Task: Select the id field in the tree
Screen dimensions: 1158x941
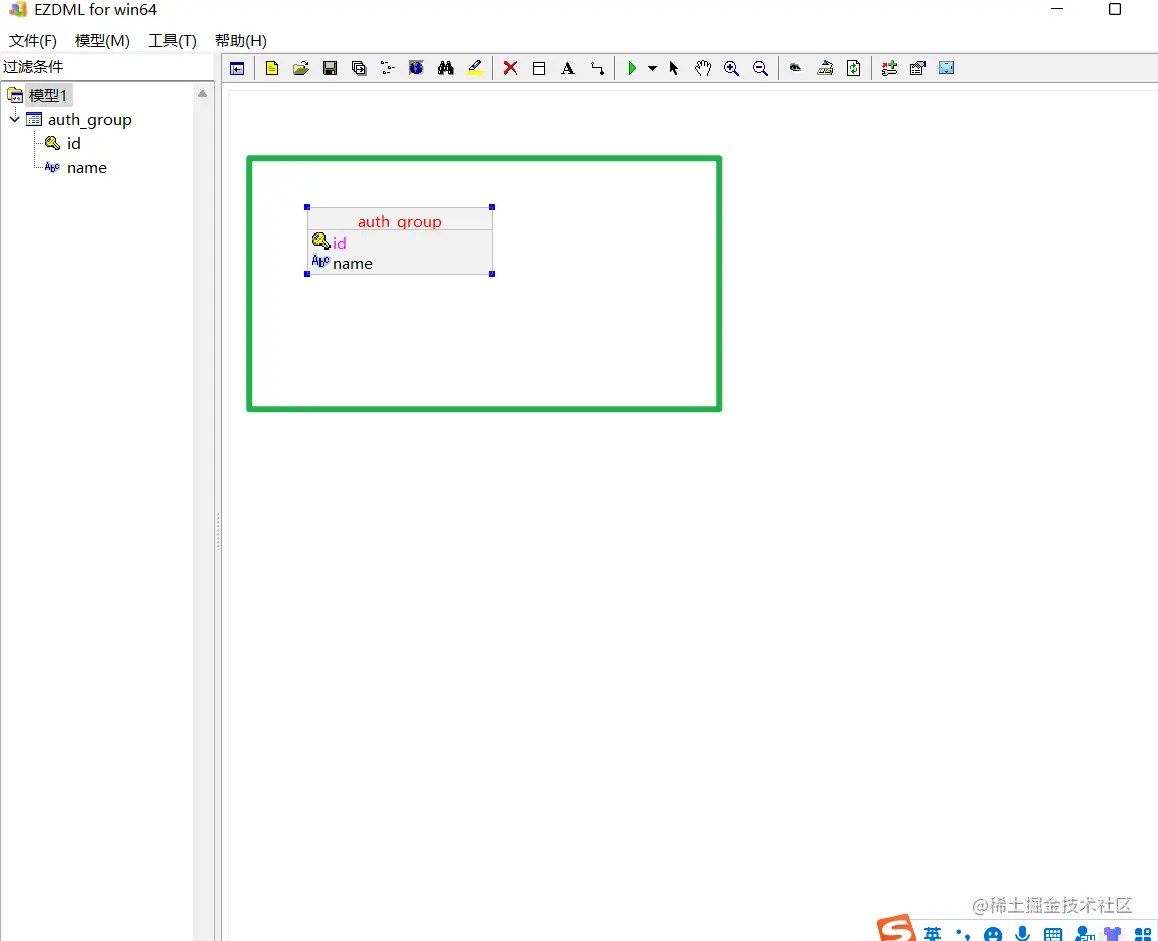Action: pyautogui.click(x=73, y=143)
